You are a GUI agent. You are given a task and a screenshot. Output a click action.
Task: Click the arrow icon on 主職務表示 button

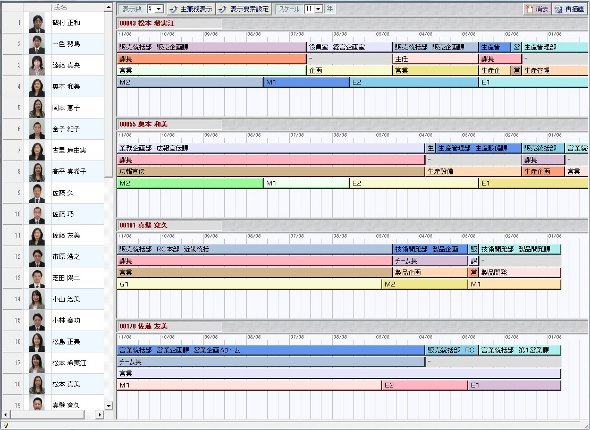(x=173, y=9)
